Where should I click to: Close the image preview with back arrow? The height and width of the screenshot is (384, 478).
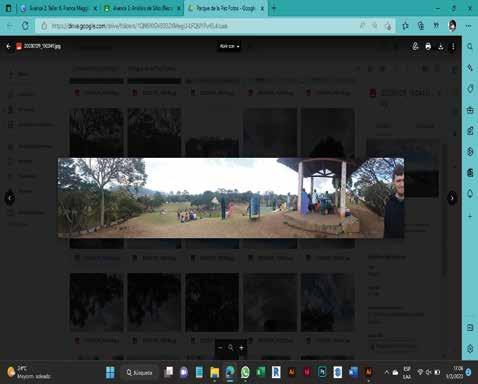click(x=8, y=46)
